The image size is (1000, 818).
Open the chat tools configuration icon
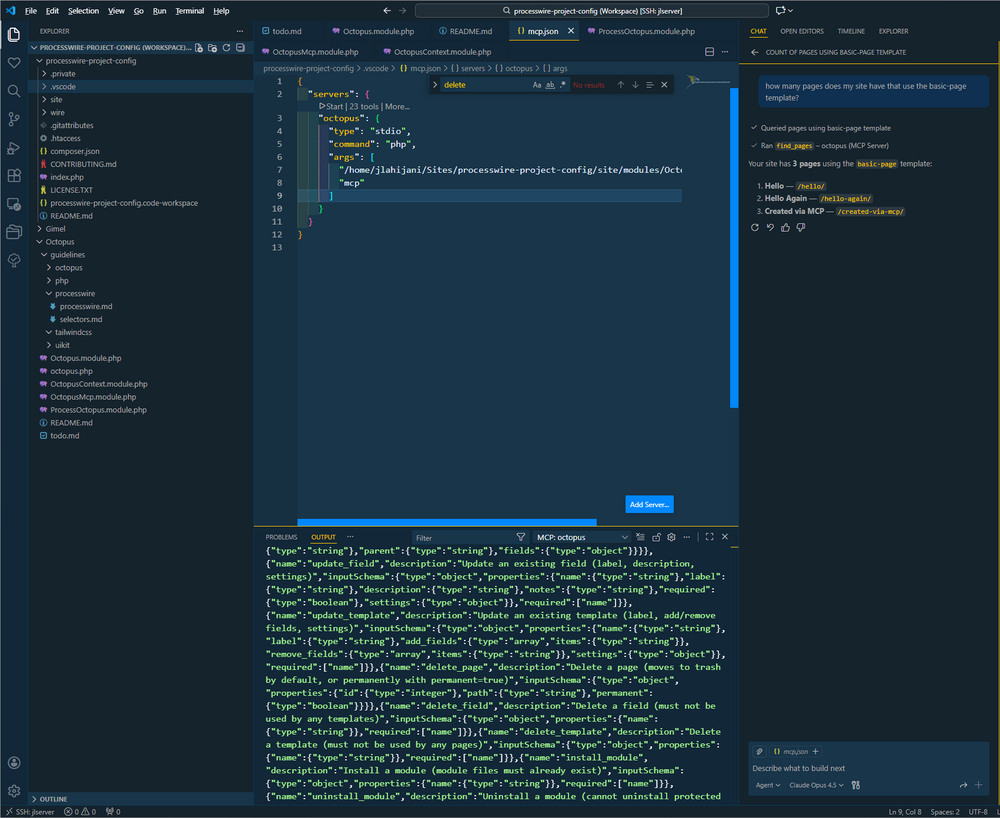pyautogui.click(x=855, y=785)
